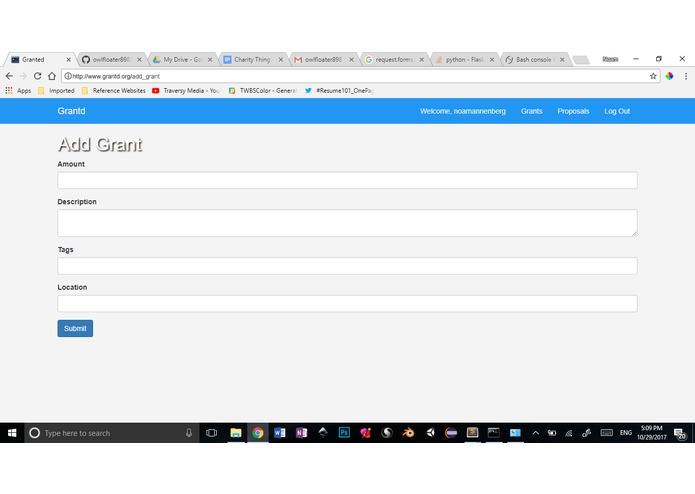Click the battery icon in system tray
Screen dimensions: 695x494
pyautogui.click(x=552, y=433)
